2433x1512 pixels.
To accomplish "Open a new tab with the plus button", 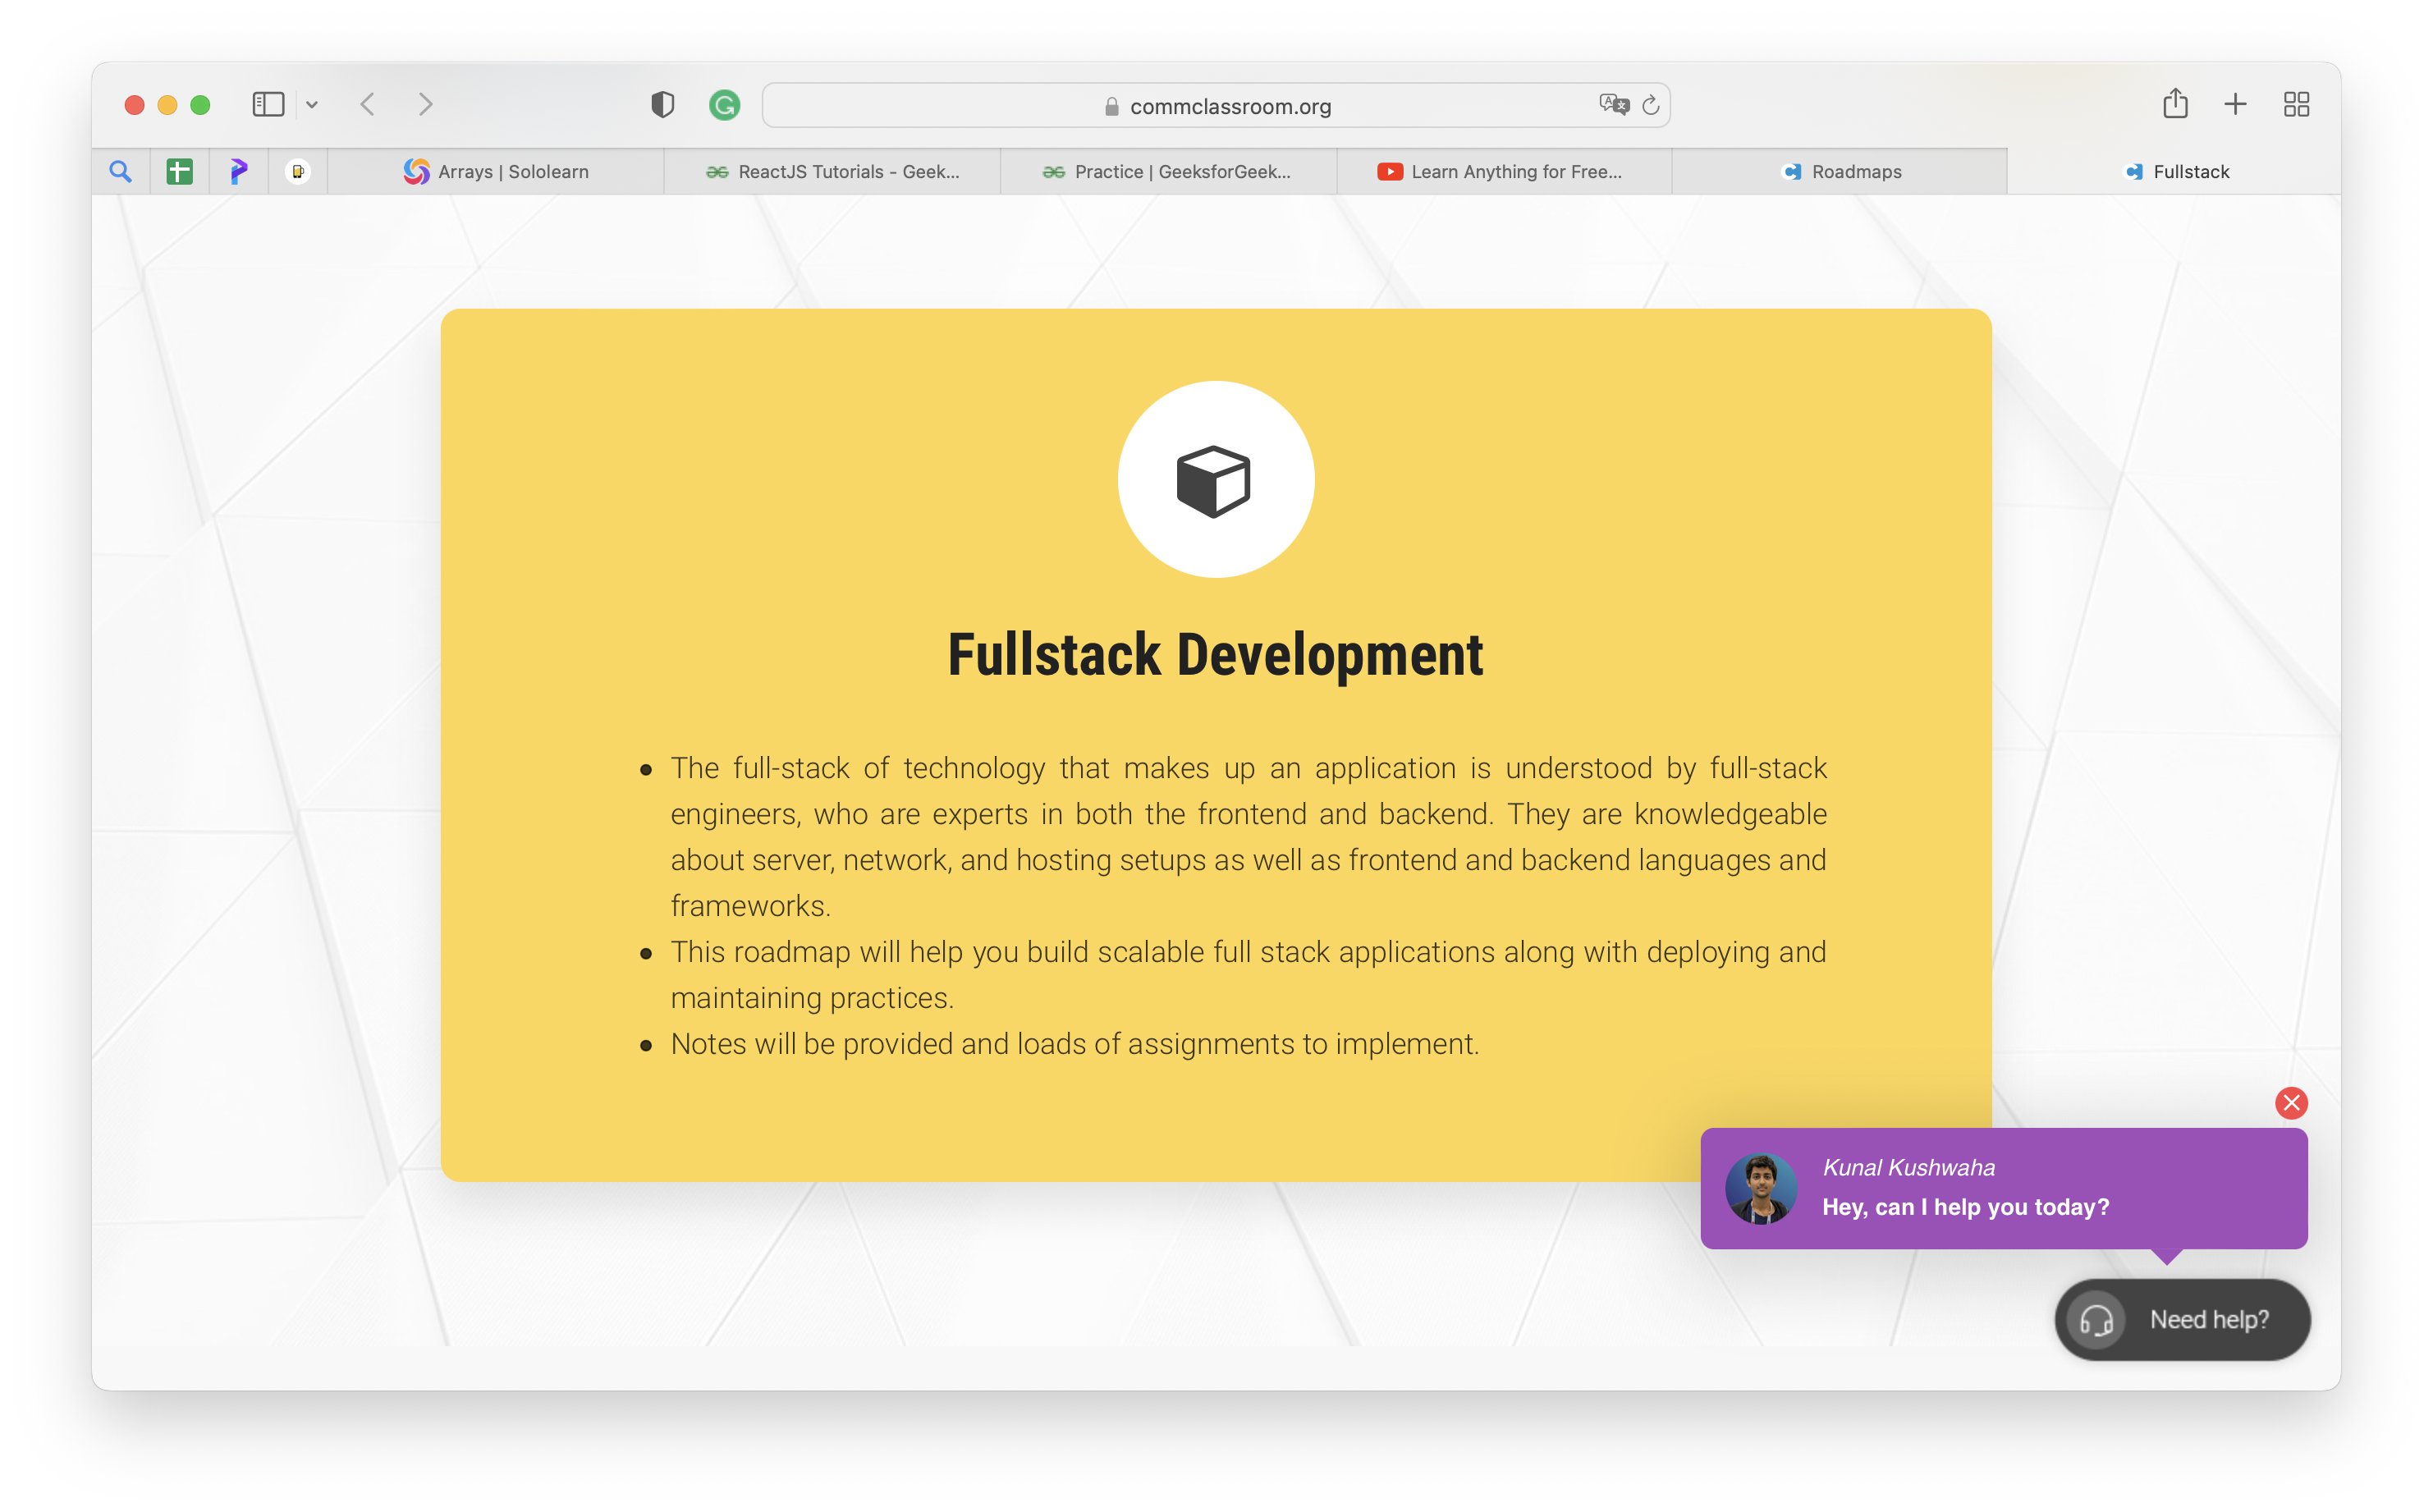I will point(2235,104).
